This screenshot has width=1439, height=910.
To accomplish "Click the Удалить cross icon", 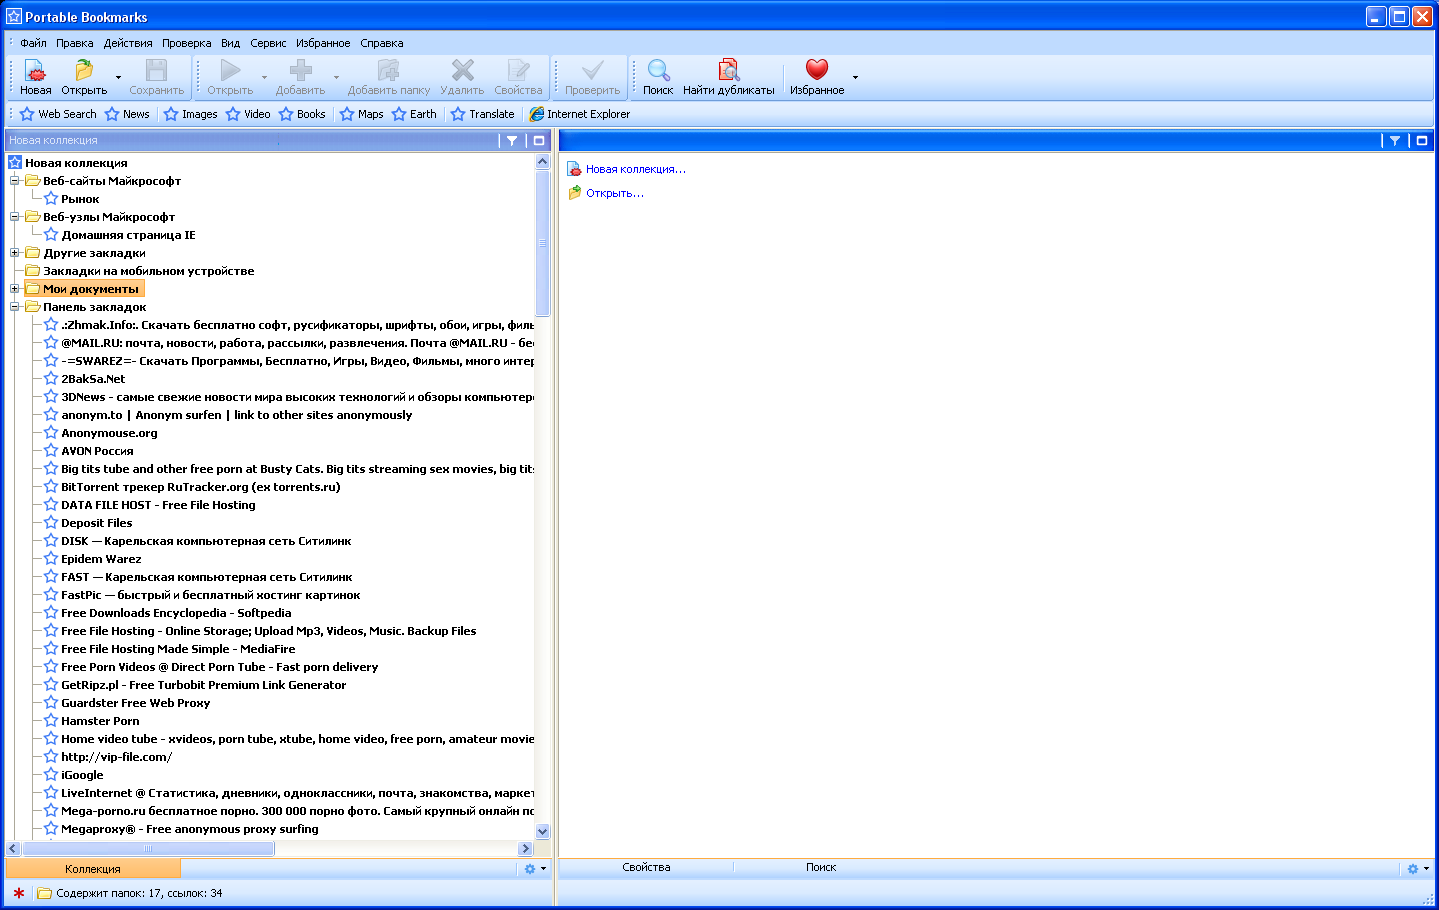I will pos(462,70).
